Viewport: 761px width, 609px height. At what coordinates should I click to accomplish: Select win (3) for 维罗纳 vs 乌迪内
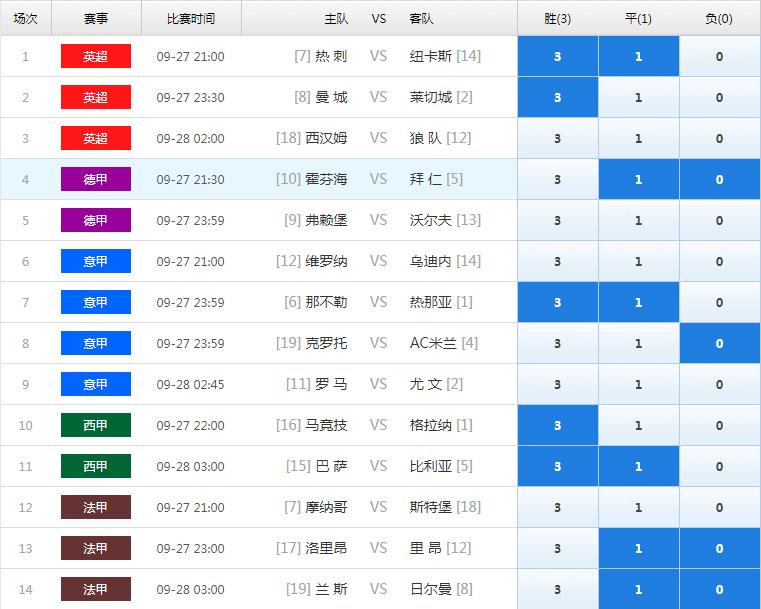tap(558, 262)
